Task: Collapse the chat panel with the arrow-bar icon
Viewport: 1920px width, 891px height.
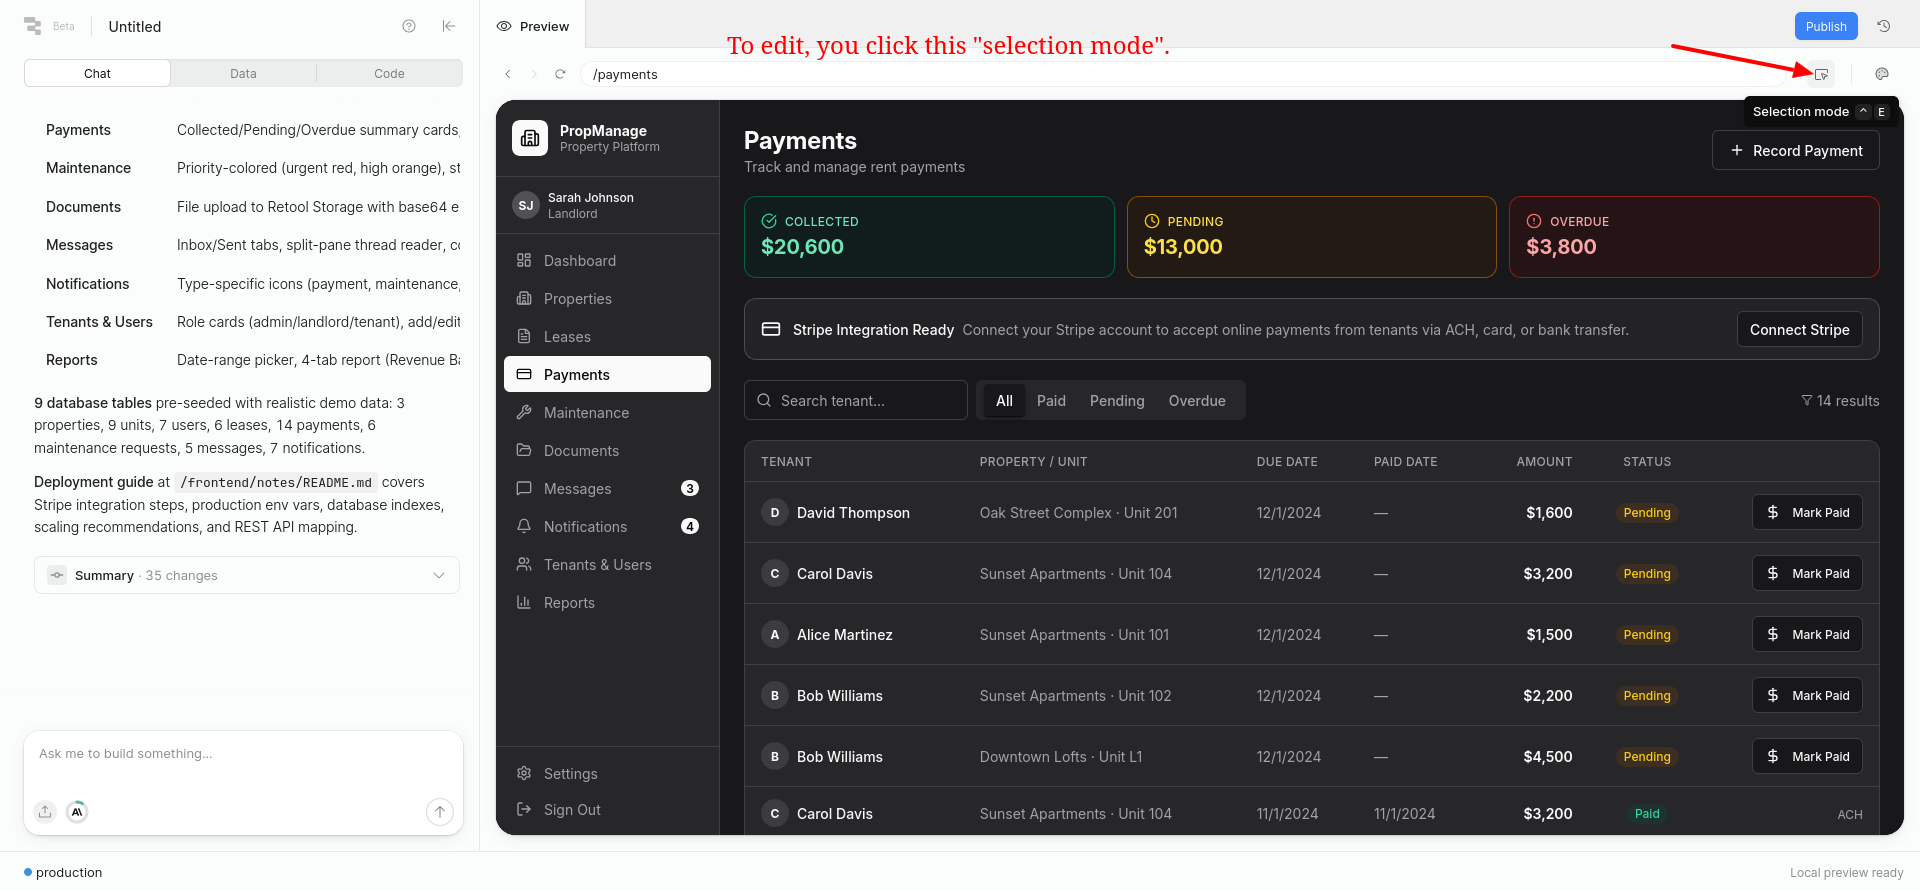Action: click(x=449, y=26)
